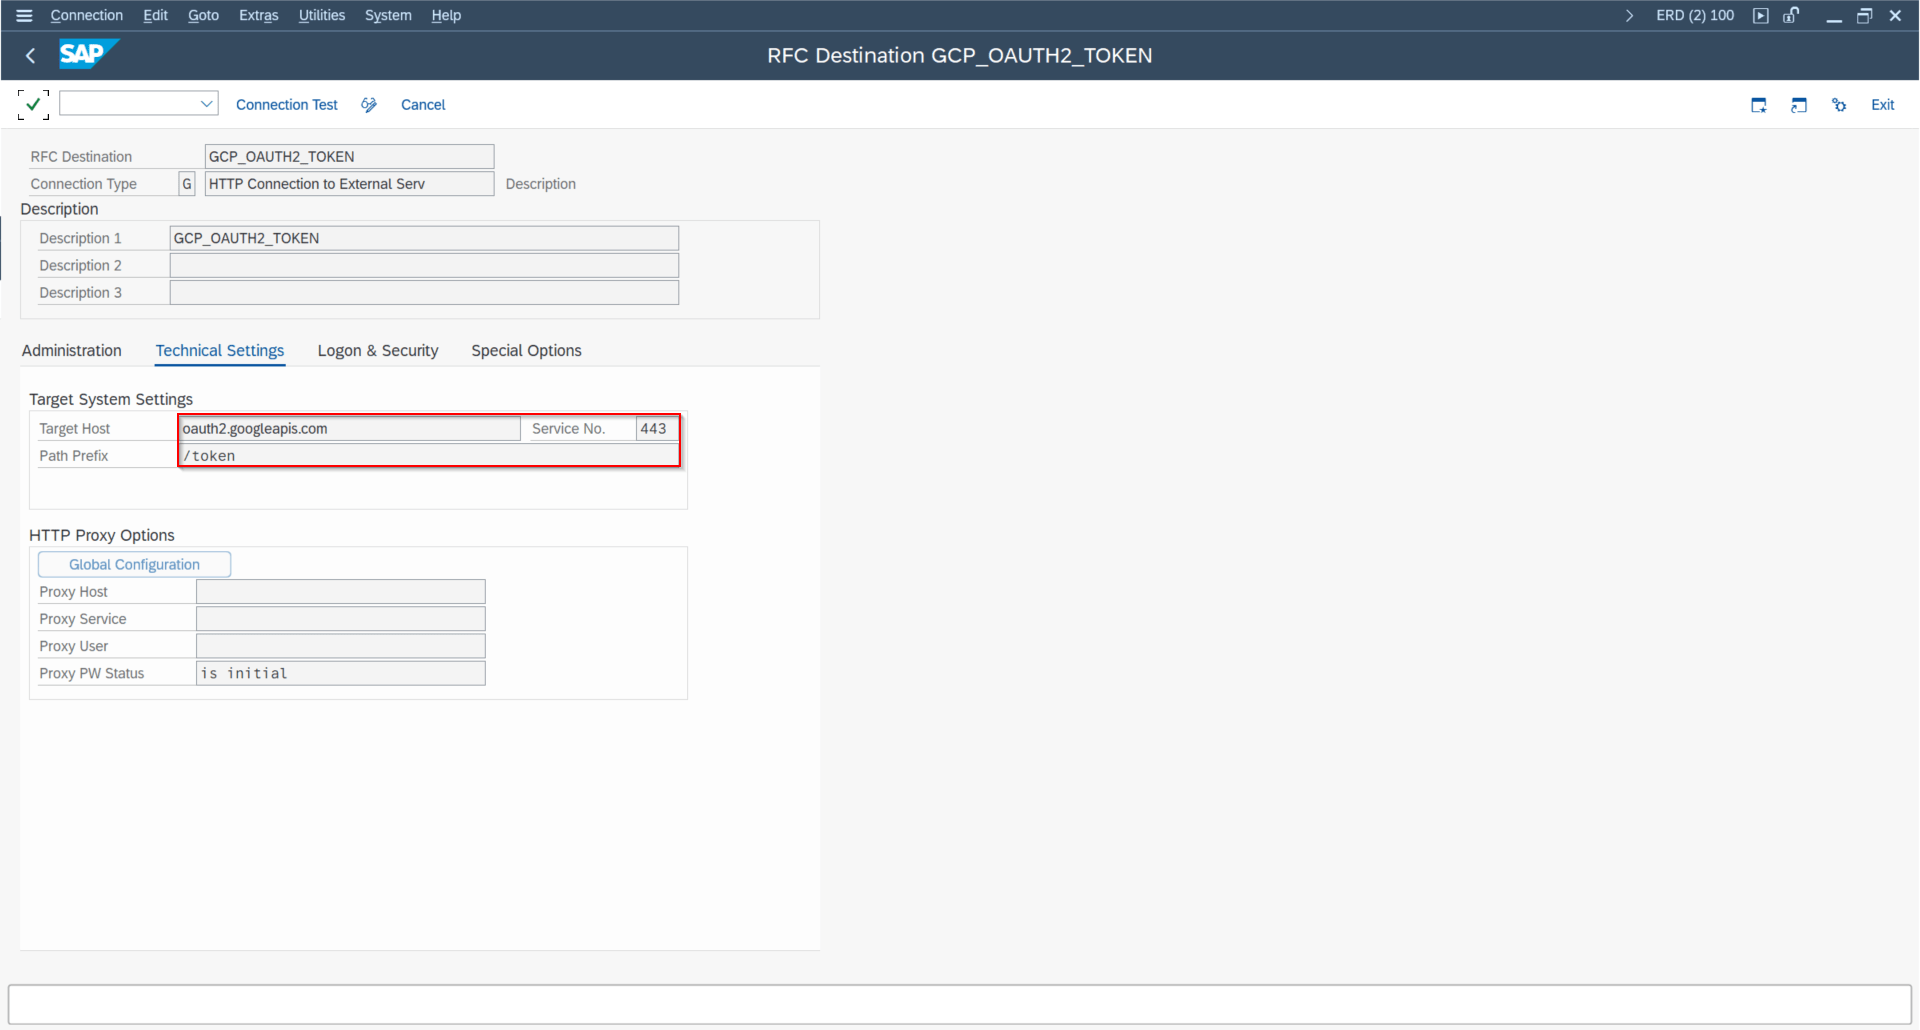Go back using the left arrow icon
The width and height of the screenshot is (1920, 1030).
31,56
